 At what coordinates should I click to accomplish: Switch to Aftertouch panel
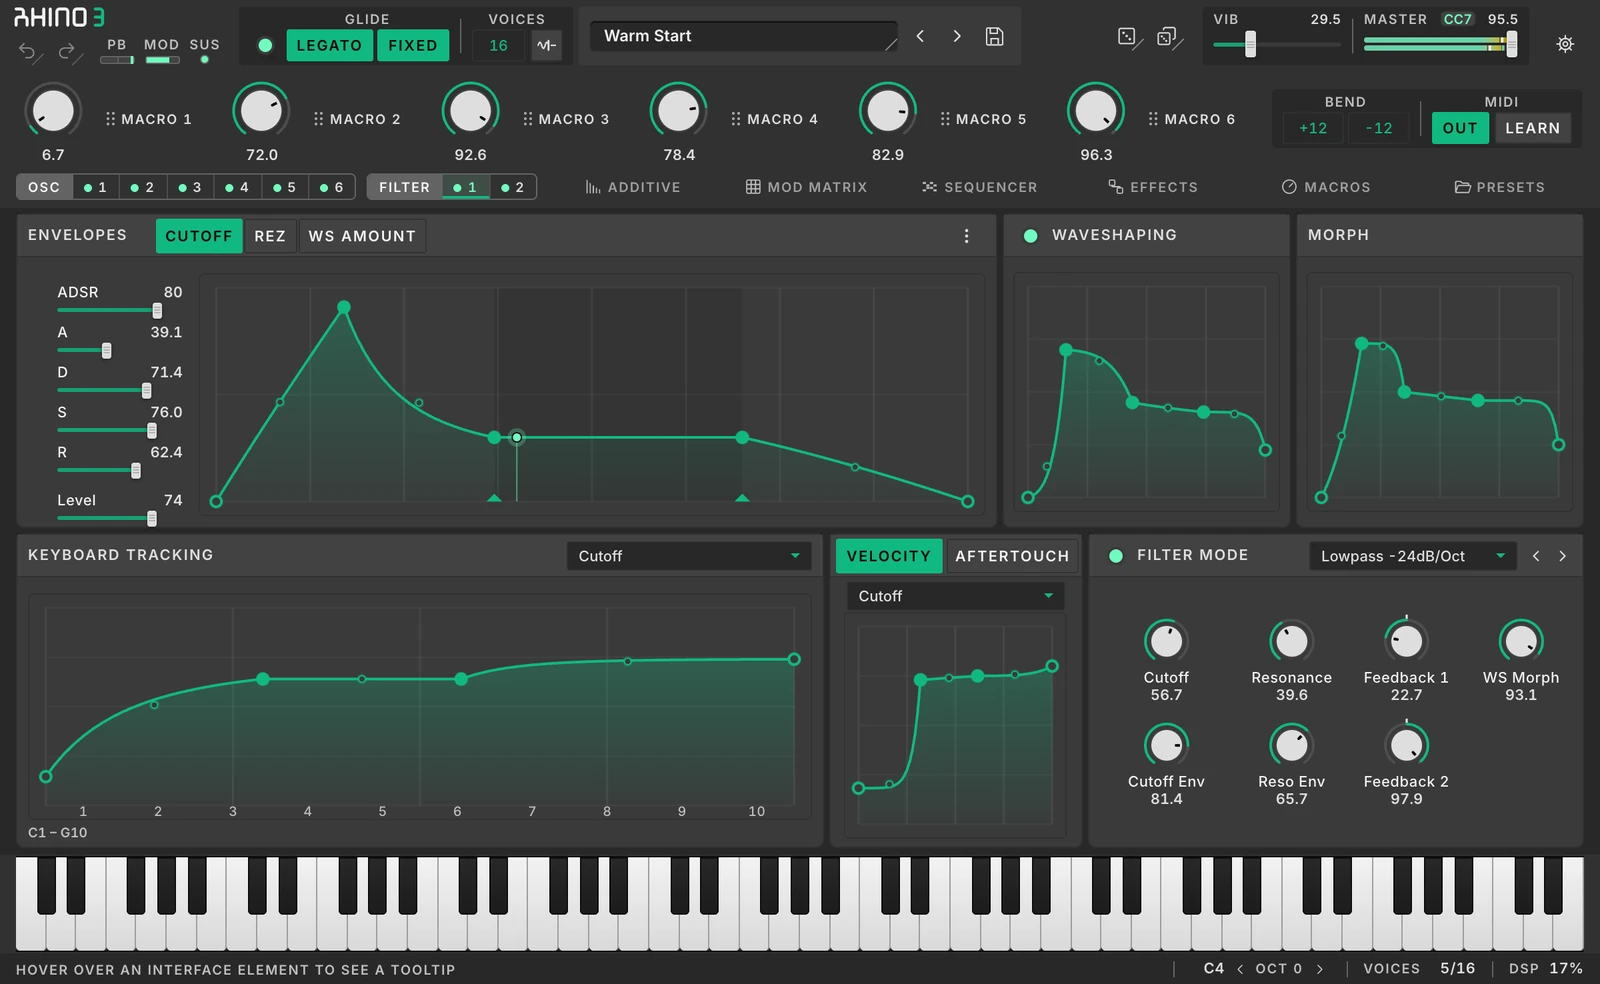1012,556
